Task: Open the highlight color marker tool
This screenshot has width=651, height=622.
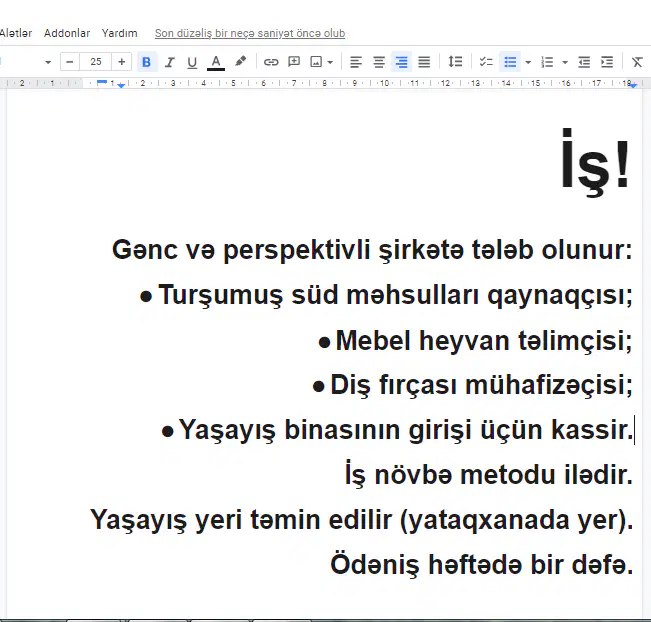Action: [x=240, y=62]
